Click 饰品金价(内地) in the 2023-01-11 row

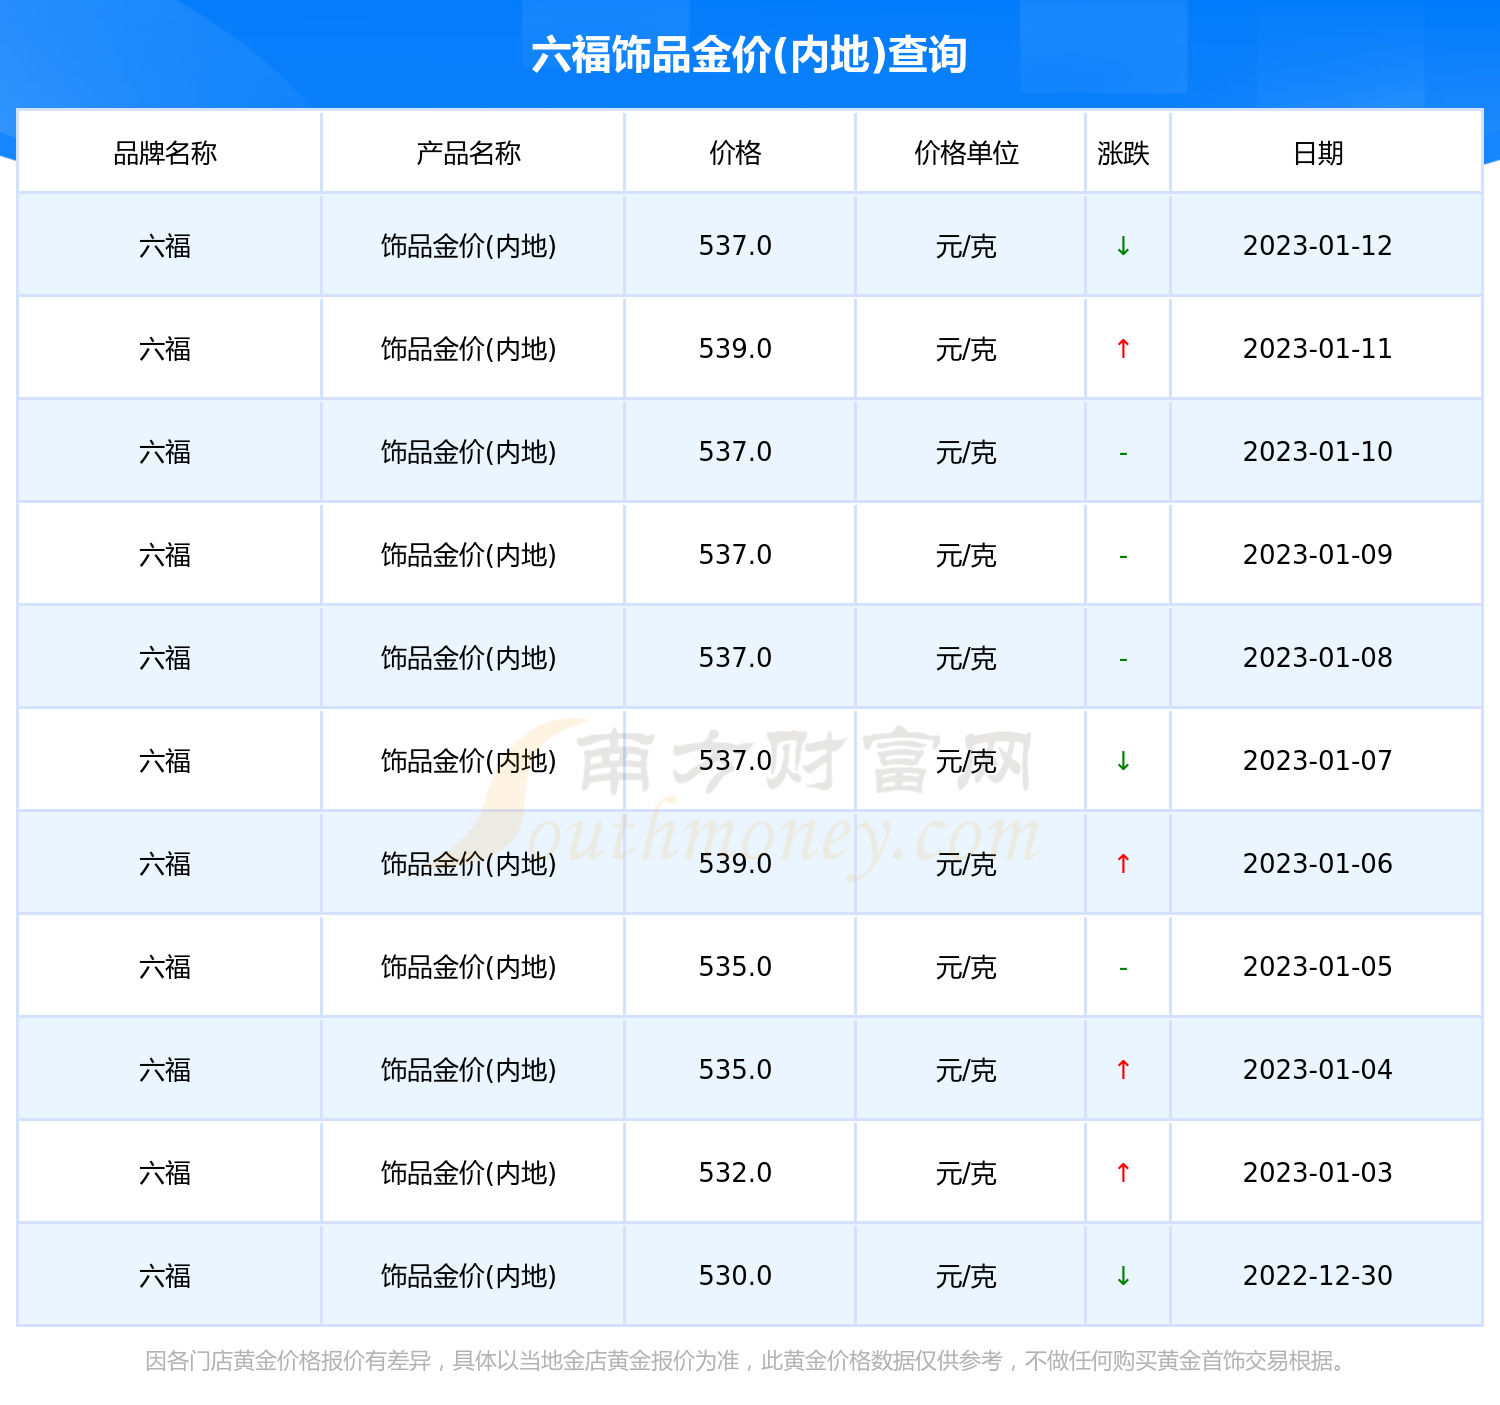[469, 349]
